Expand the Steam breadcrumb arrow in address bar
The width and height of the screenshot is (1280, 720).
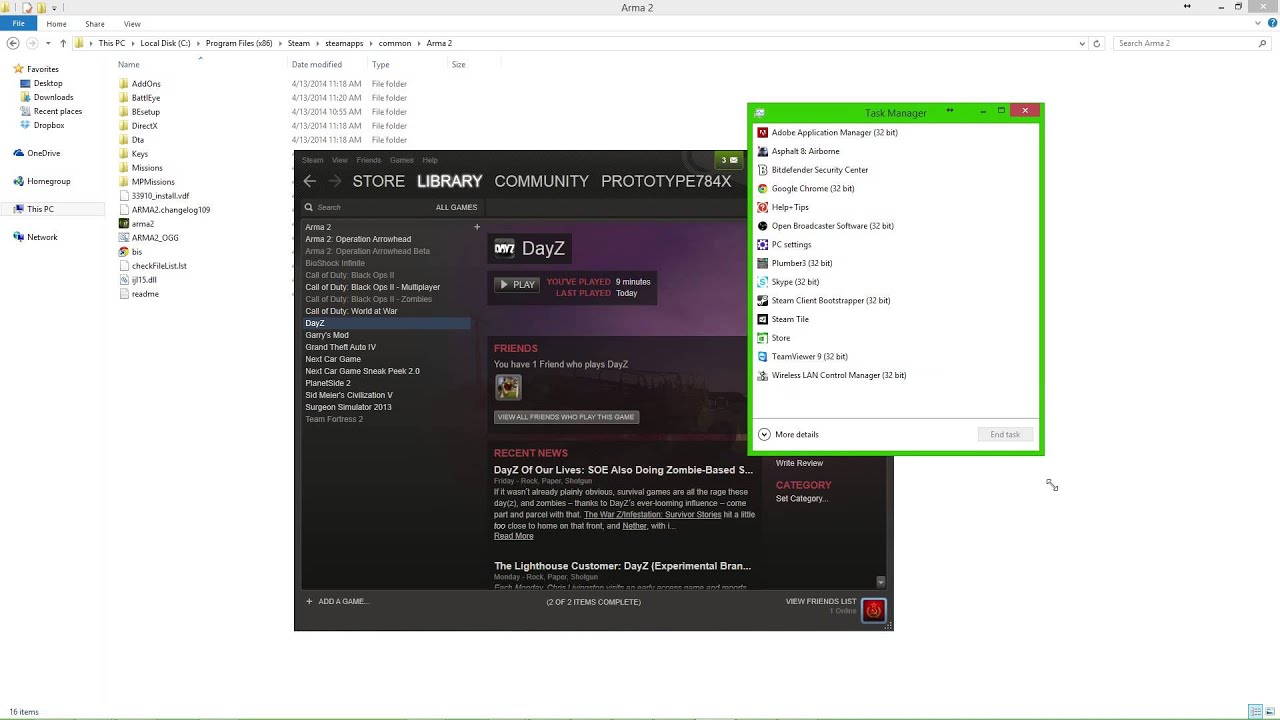[x=317, y=43]
